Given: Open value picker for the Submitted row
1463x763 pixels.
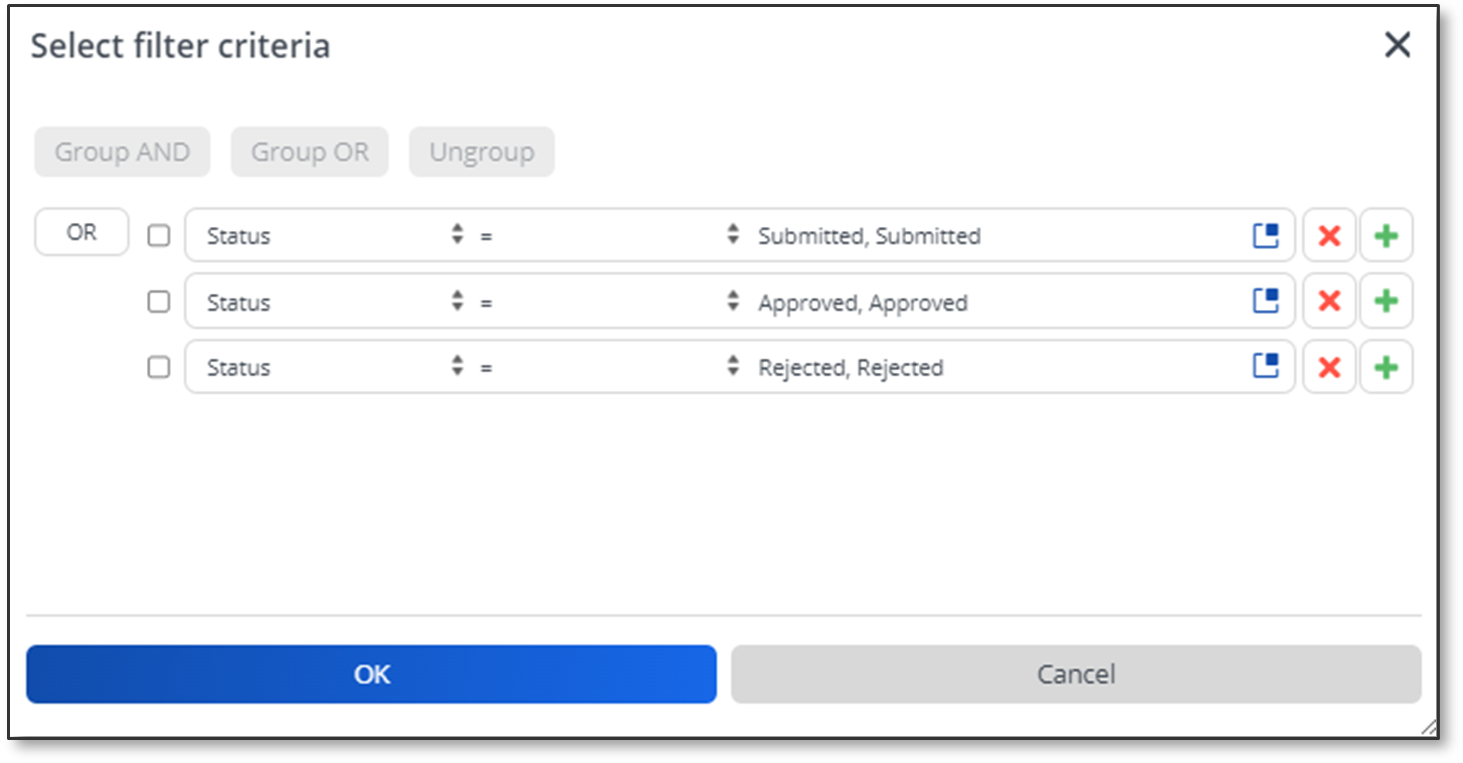Looking at the screenshot, I should pyautogui.click(x=1266, y=236).
